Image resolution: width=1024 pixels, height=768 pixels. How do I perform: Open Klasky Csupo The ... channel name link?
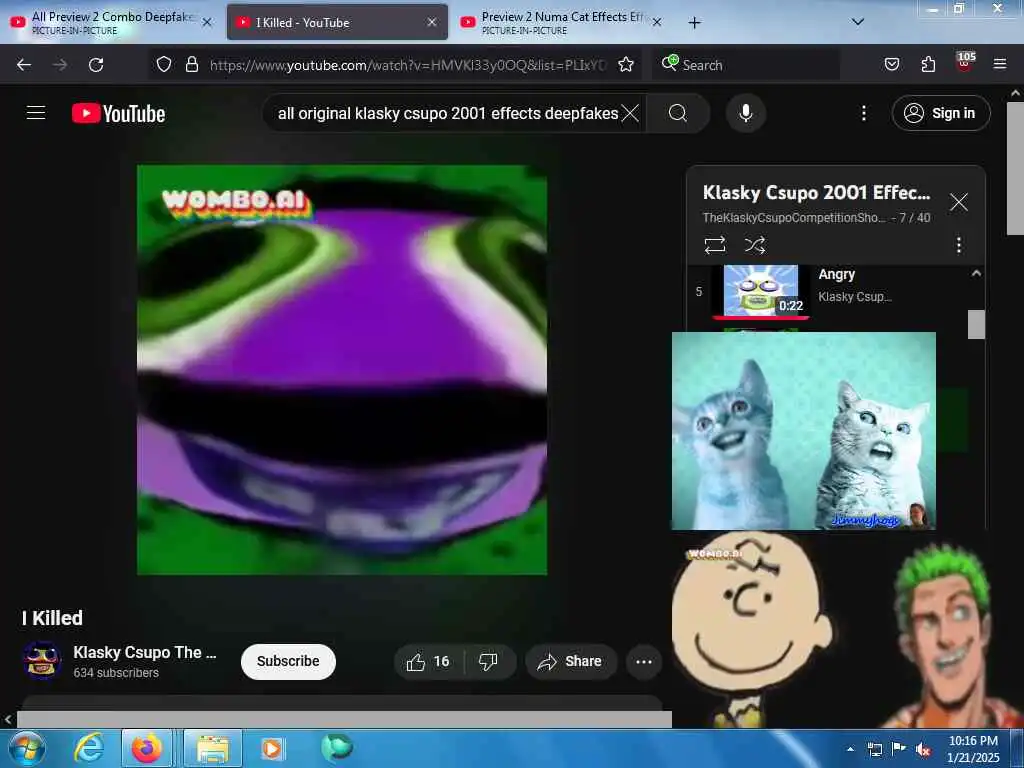[x=144, y=652]
